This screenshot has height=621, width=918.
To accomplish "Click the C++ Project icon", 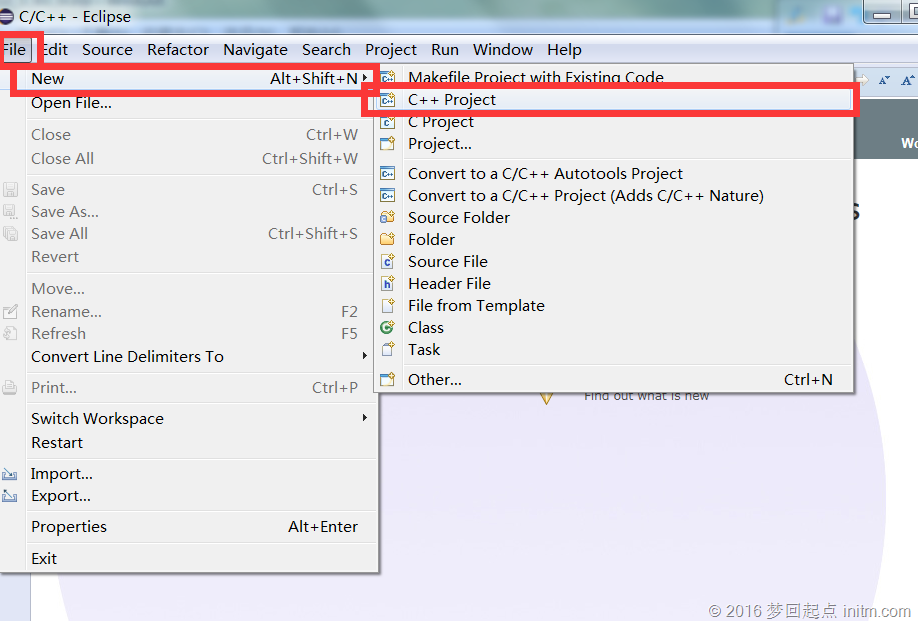I will point(388,100).
